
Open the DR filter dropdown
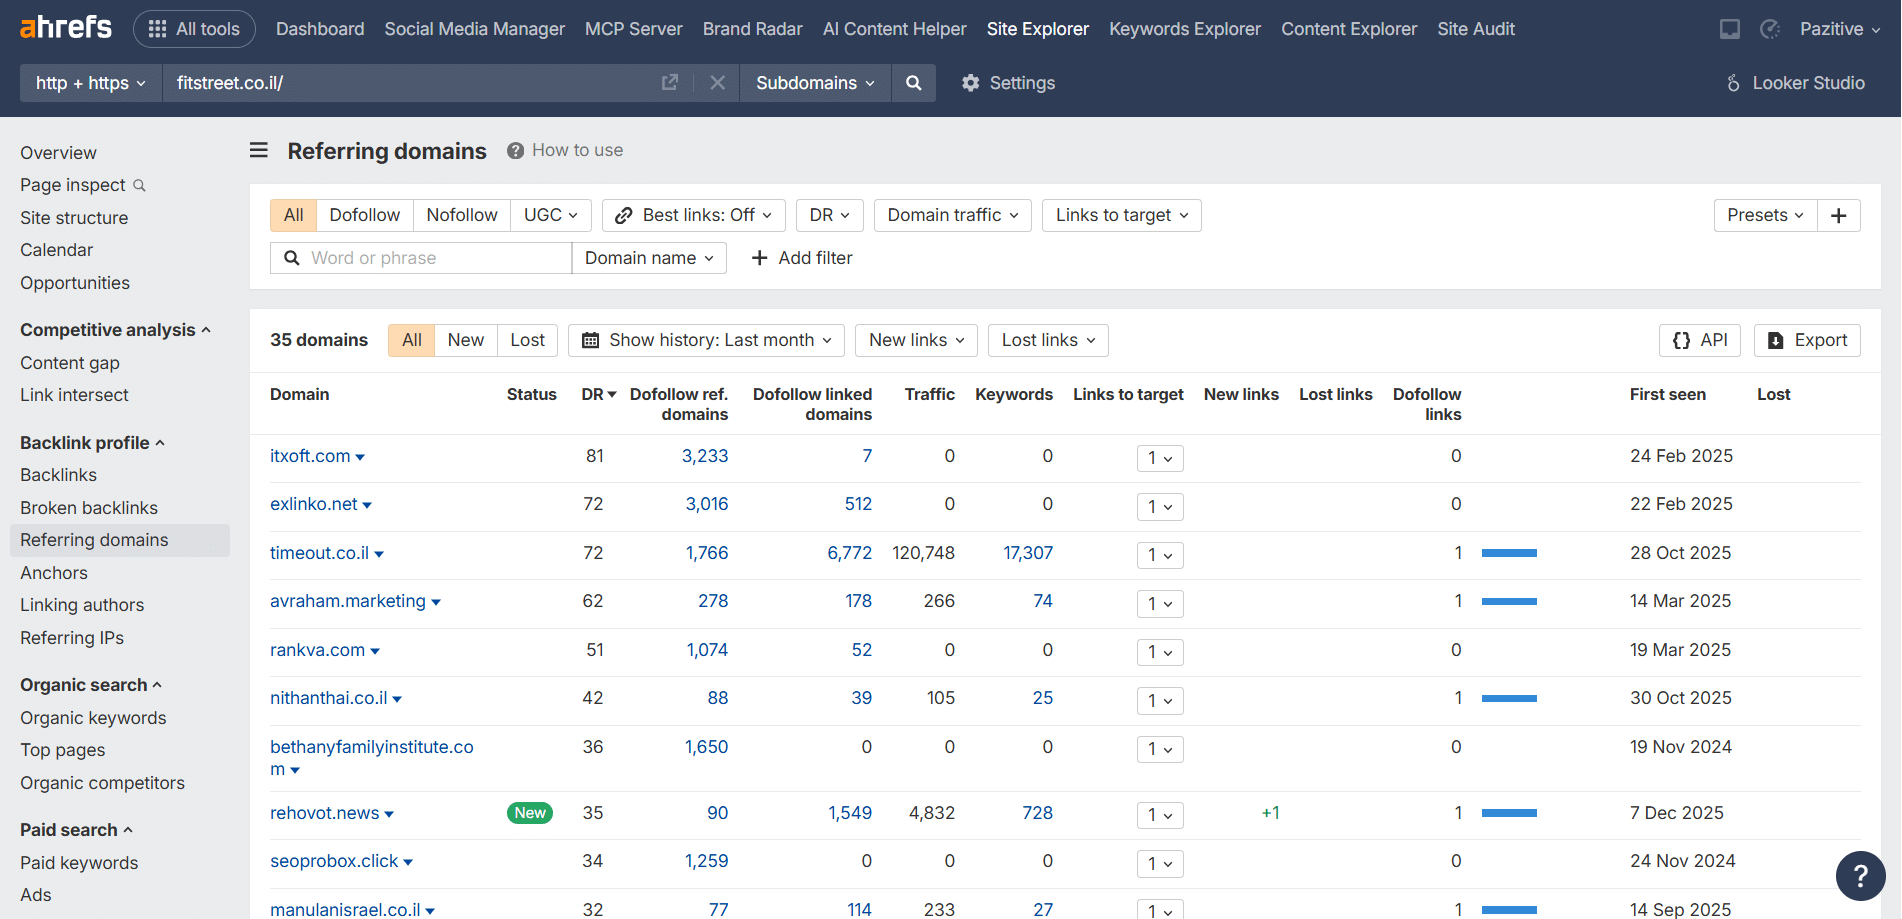click(830, 215)
